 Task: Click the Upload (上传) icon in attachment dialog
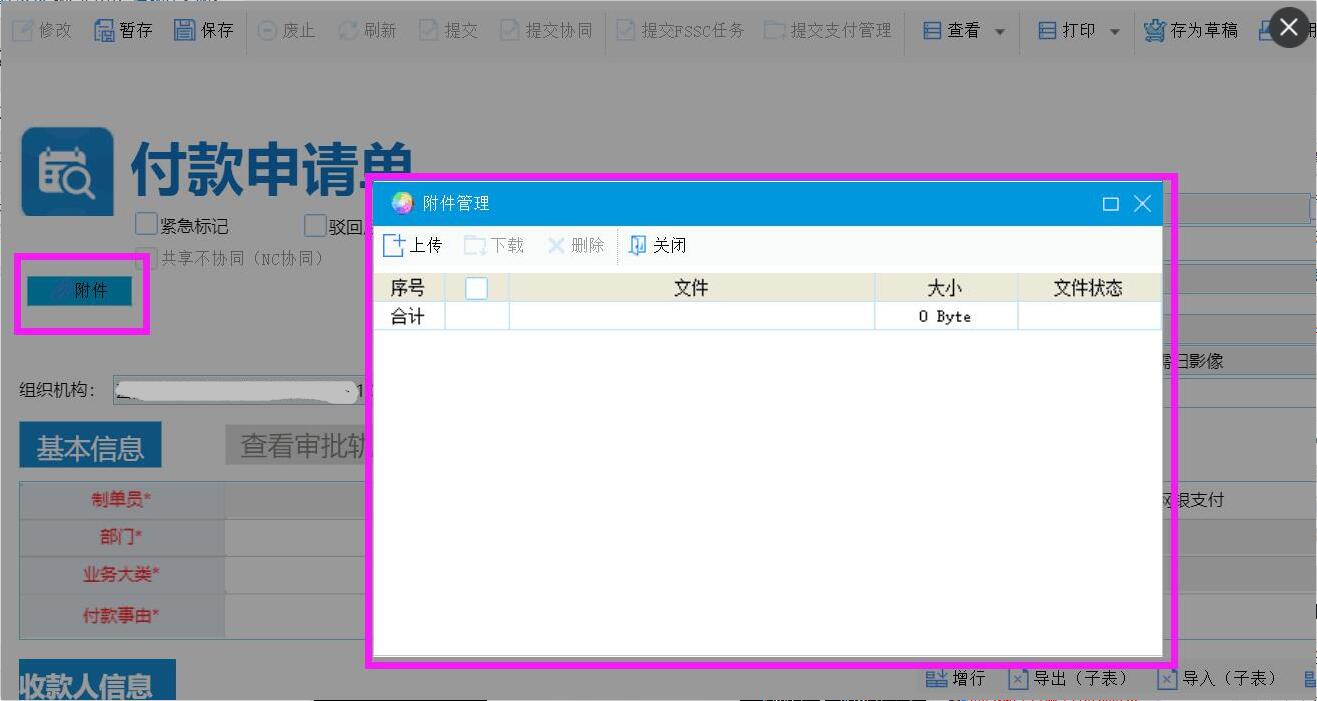(x=394, y=246)
